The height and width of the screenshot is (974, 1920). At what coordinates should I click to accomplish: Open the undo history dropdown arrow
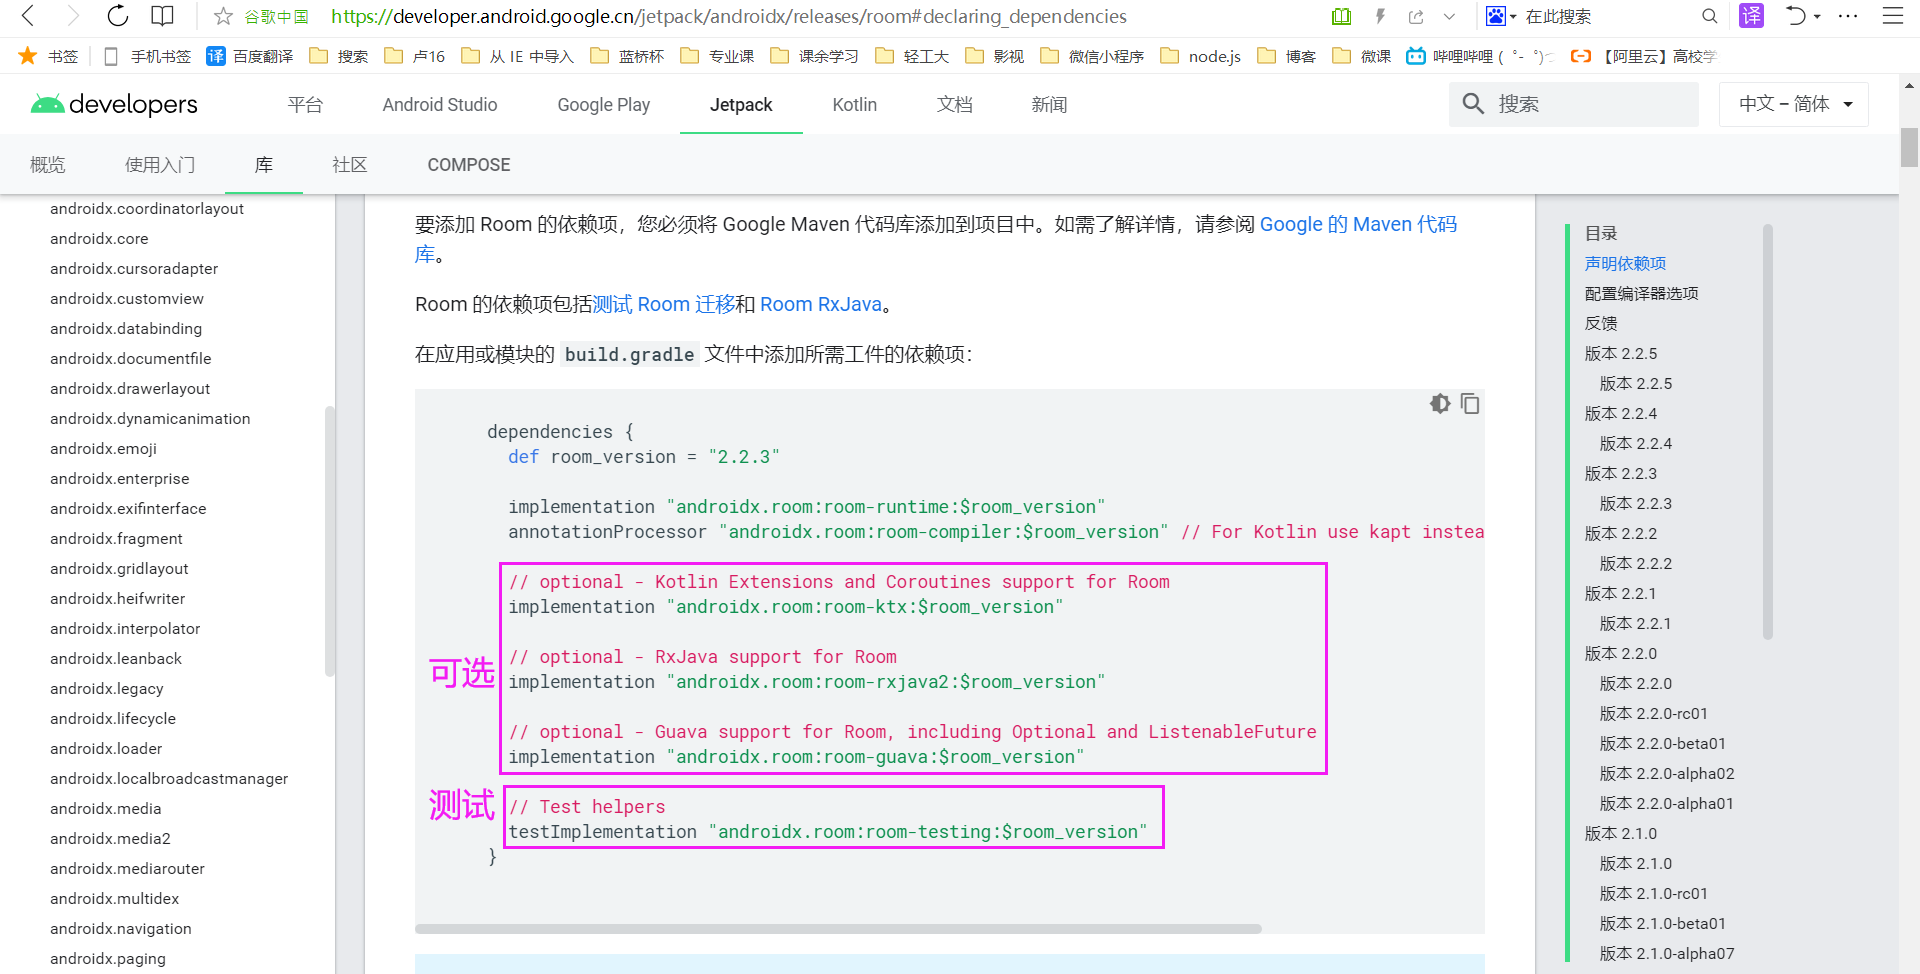click(x=1817, y=17)
